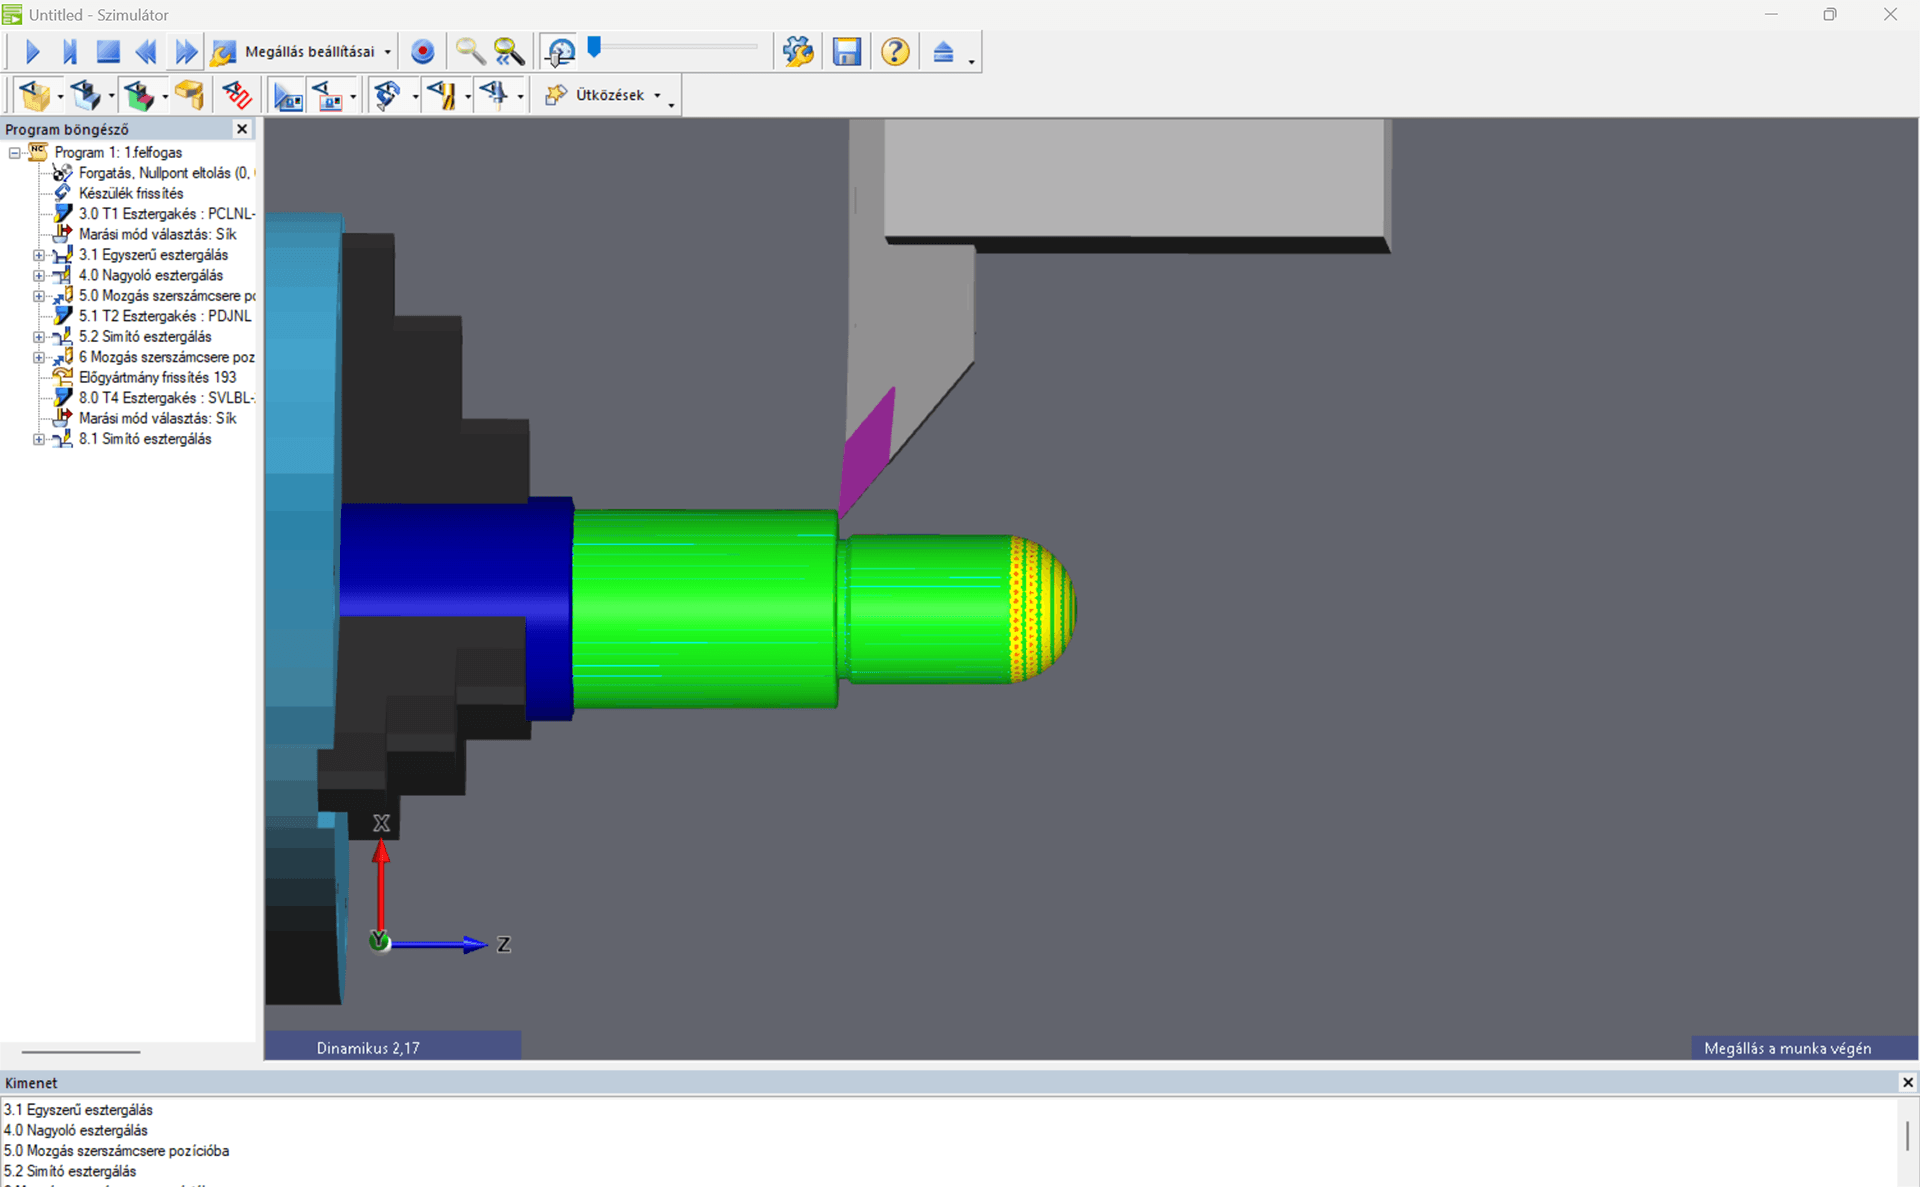This screenshot has width=1920, height=1187.
Task: Click the simulation speed slider handle
Action: (594, 46)
